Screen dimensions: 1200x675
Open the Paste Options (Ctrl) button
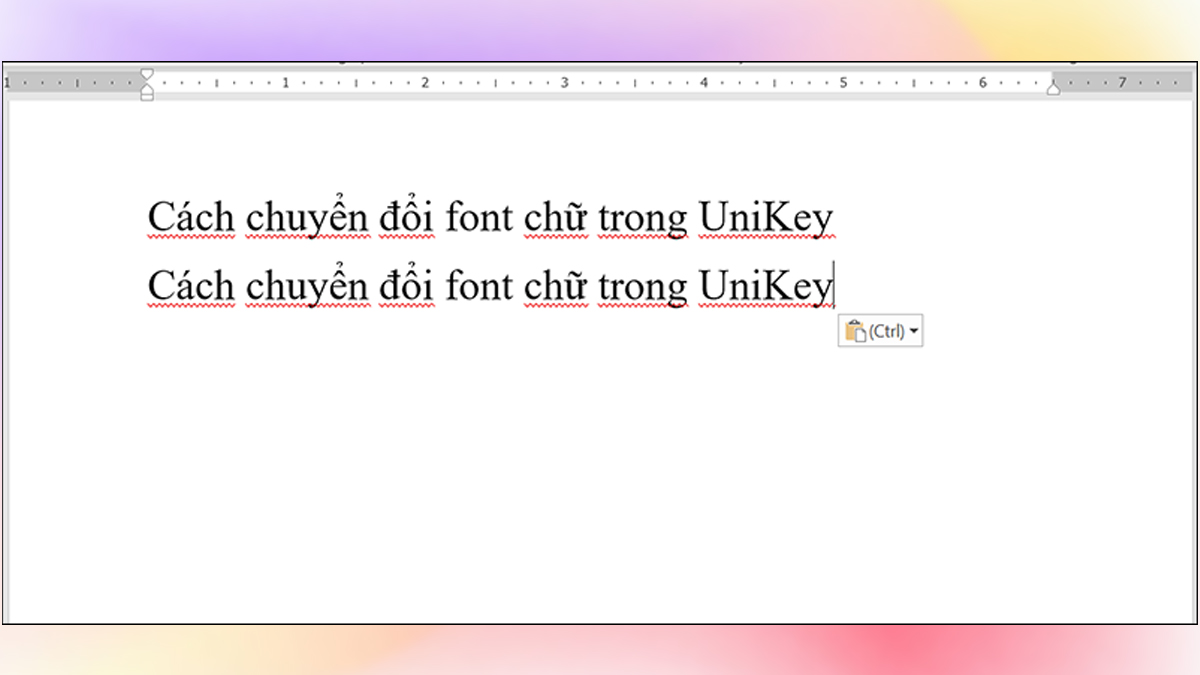coord(880,331)
